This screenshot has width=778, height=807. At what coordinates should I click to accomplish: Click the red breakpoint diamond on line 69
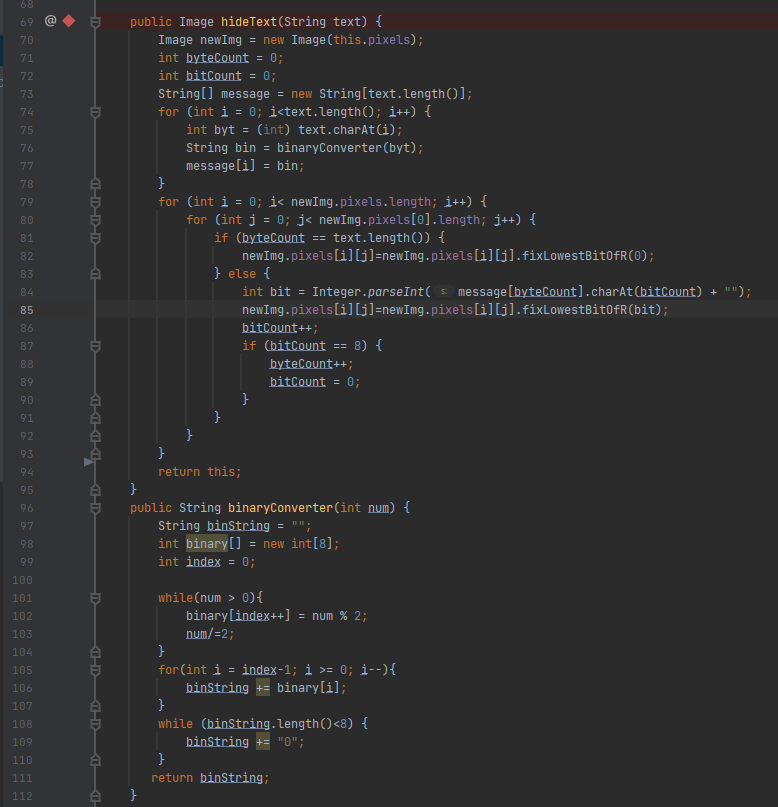coord(68,21)
